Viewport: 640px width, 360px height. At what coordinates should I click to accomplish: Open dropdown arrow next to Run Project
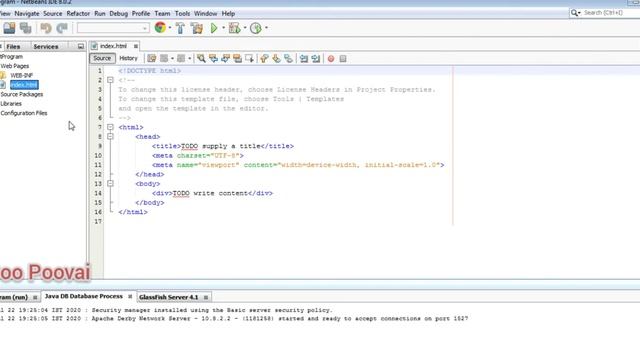point(223,28)
